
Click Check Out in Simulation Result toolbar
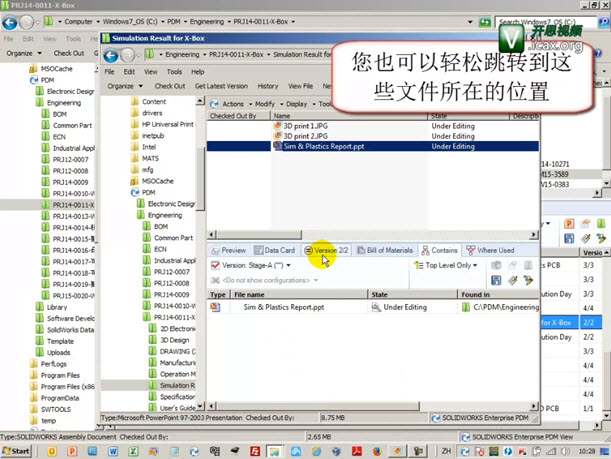[170, 86]
